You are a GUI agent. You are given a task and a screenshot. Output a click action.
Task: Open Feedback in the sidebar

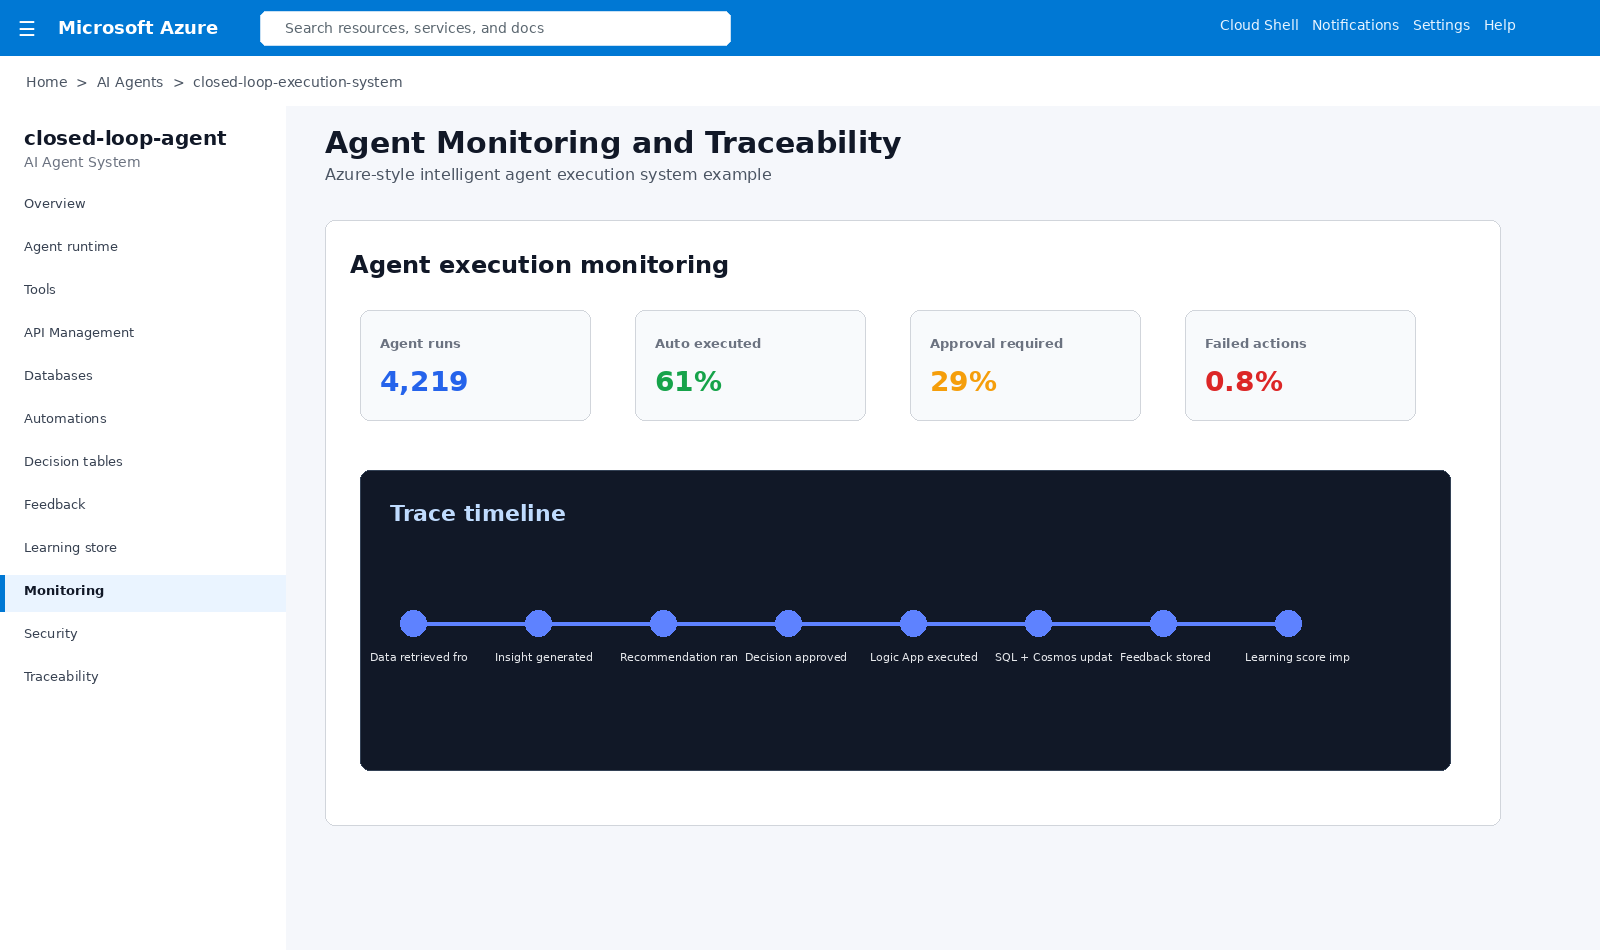click(x=143, y=505)
